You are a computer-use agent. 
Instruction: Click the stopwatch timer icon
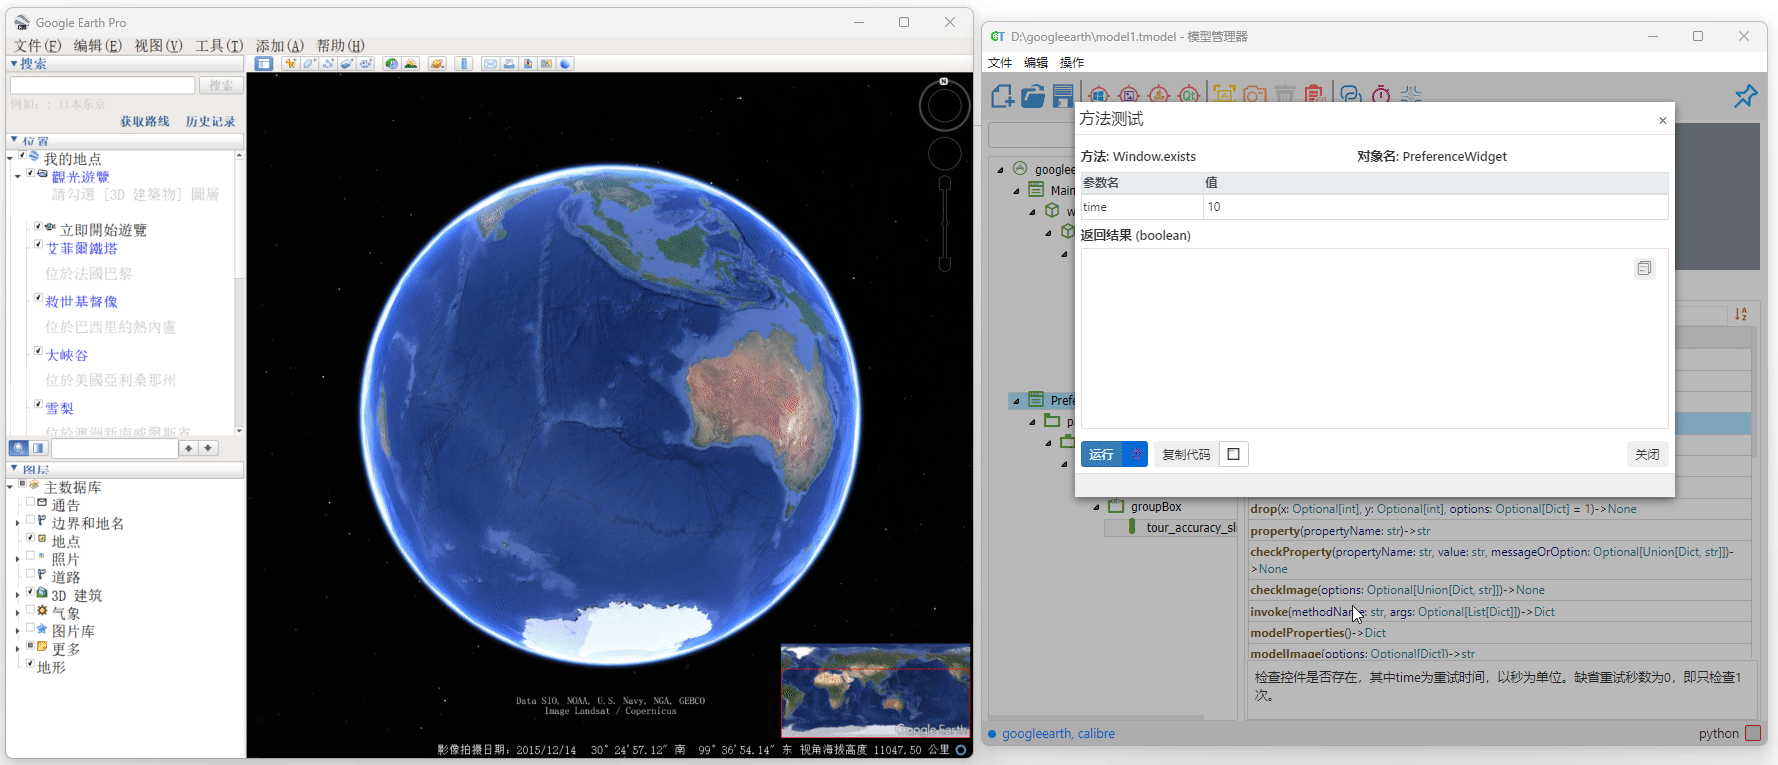tap(1381, 95)
